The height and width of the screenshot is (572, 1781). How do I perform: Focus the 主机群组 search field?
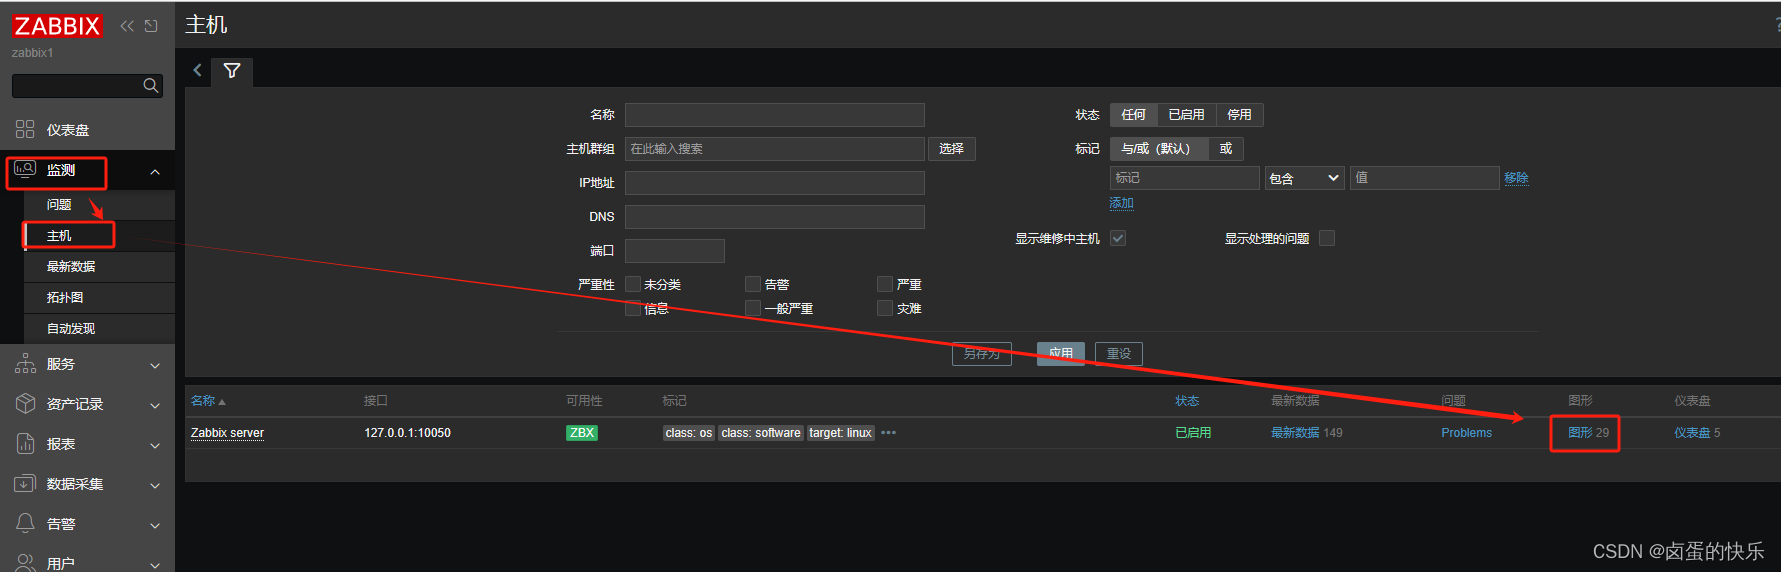pos(775,149)
